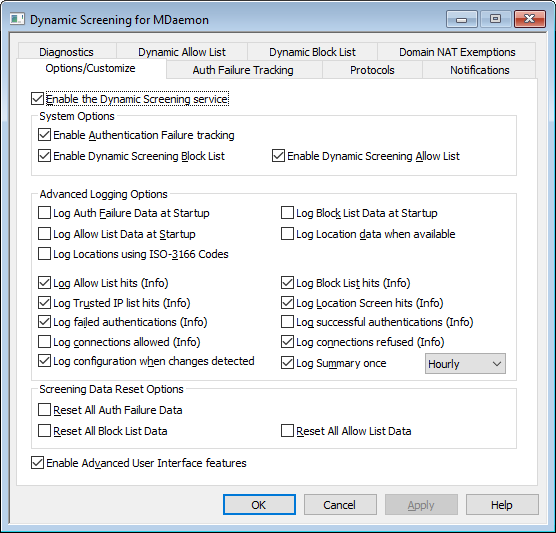
Task: Open the Protocols tab
Action: pos(372,70)
